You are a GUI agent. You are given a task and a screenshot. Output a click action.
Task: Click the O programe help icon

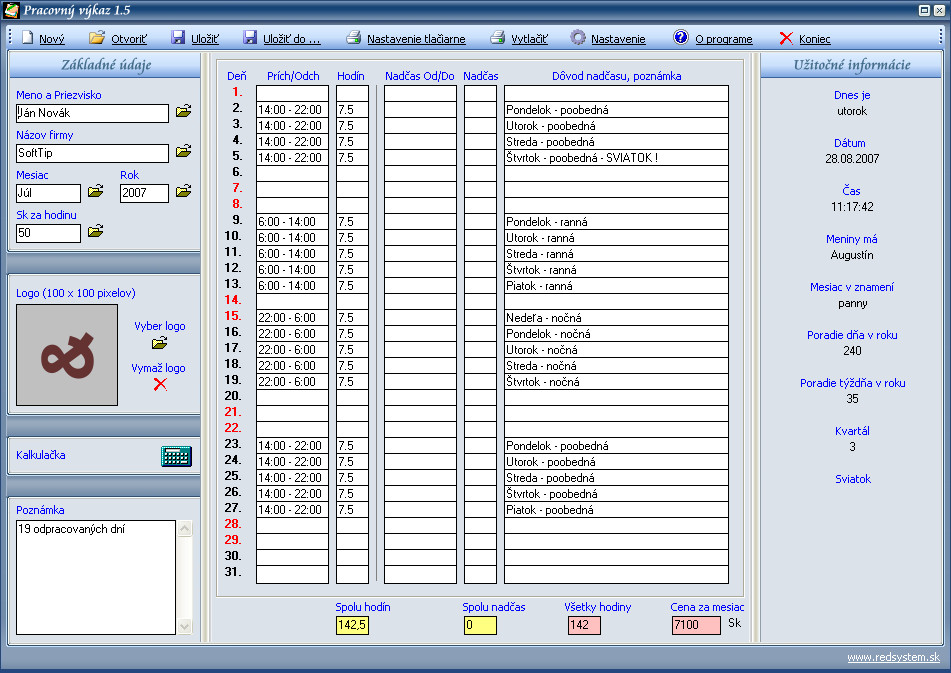[680, 38]
